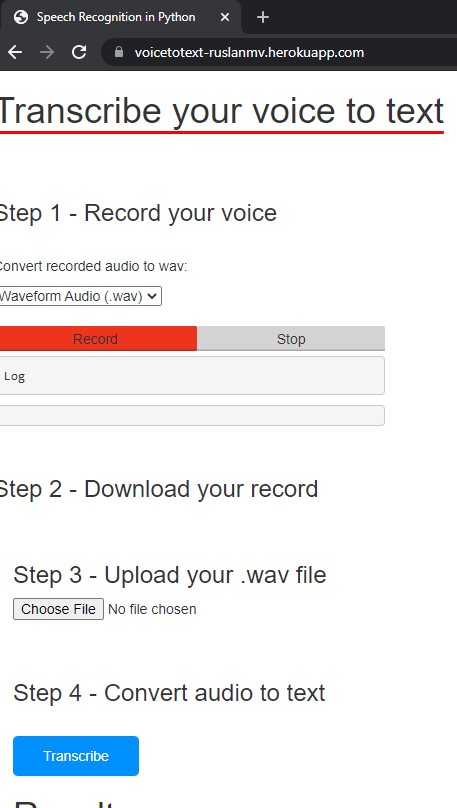Click the No file chosen text
The width and height of the screenshot is (457, 808).
152,609
